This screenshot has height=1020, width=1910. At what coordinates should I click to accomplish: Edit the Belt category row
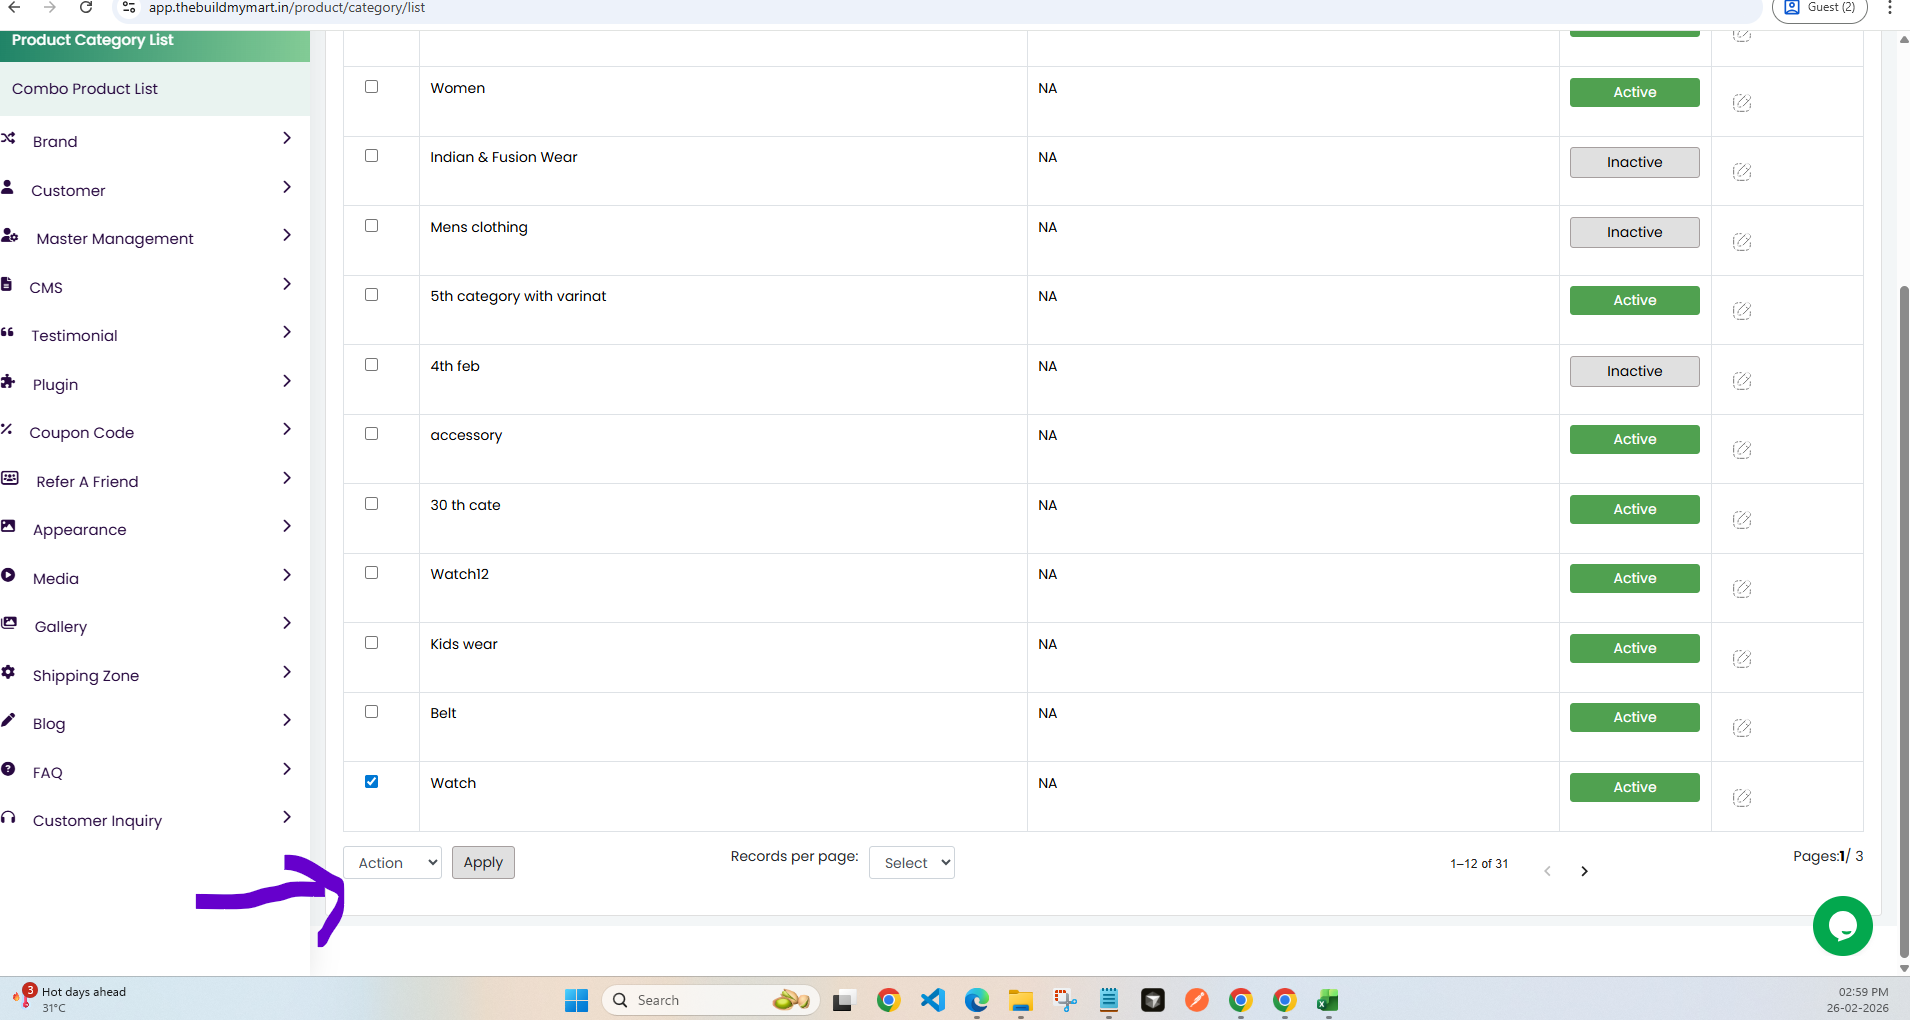1741,728
